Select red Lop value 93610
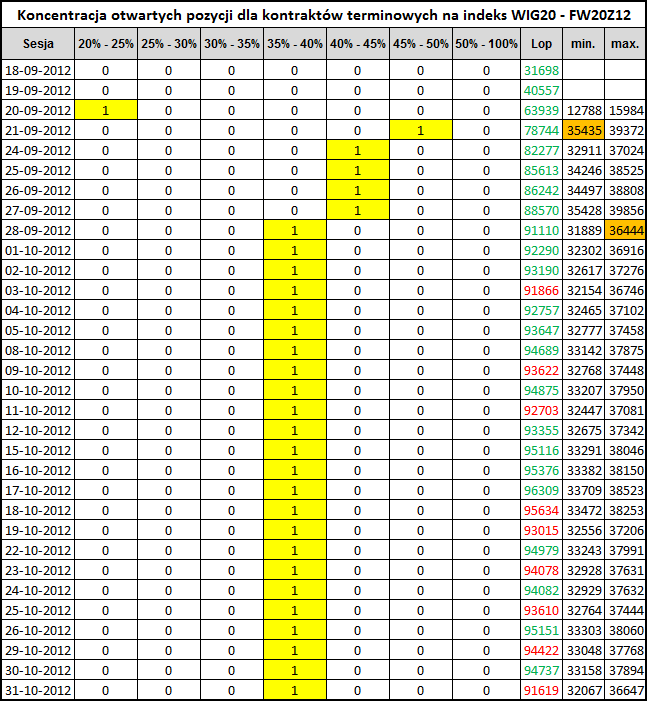Screen dimensions: 647x701 click(x=541, y=610)
